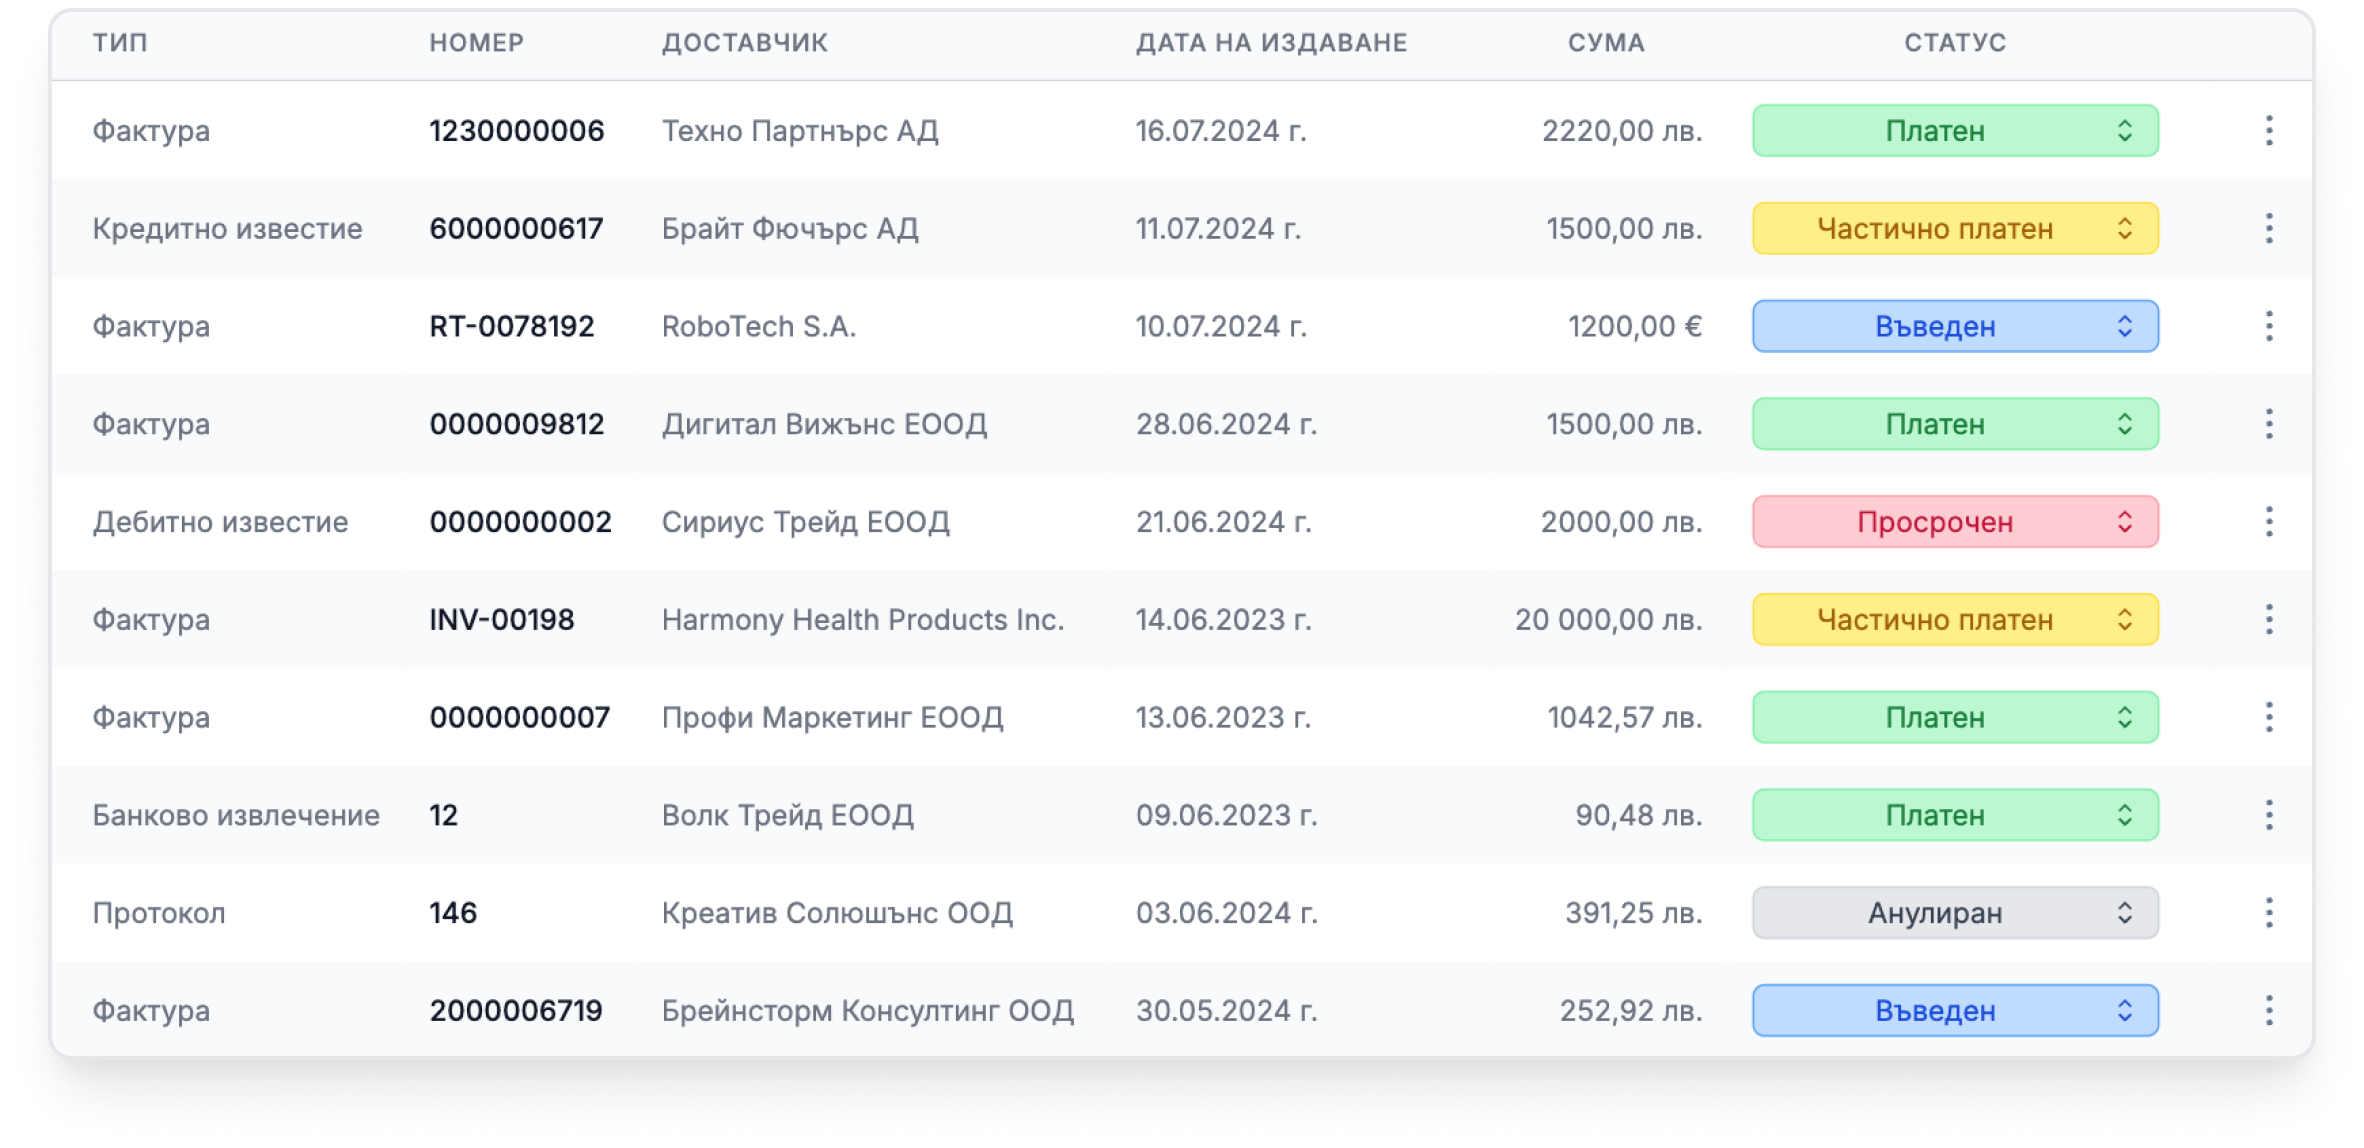
Task: Sort by ТИП column header
Action: coord(120,43)
